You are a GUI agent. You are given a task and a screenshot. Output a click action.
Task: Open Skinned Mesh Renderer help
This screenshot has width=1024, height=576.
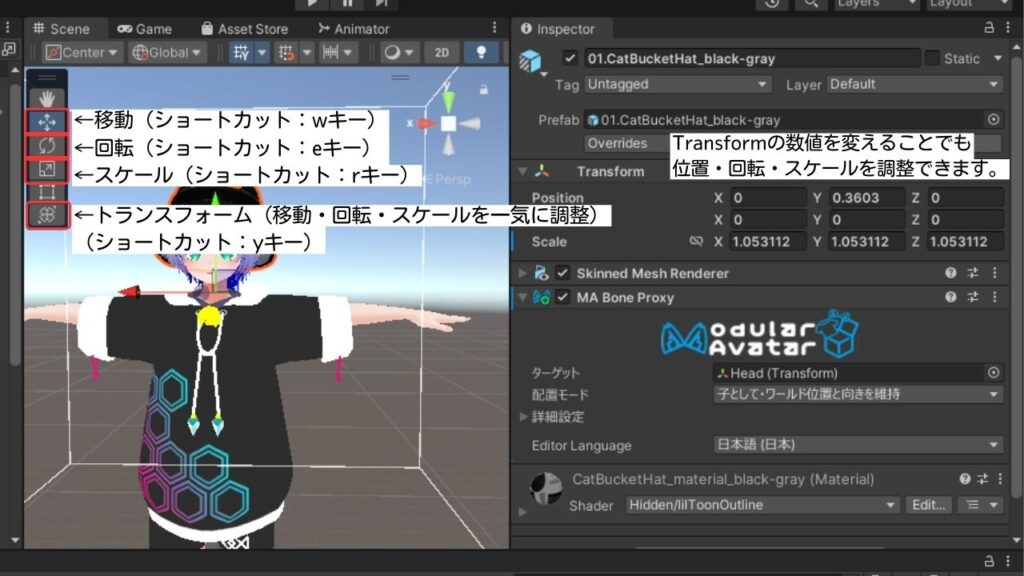click(x=951, y=273)
